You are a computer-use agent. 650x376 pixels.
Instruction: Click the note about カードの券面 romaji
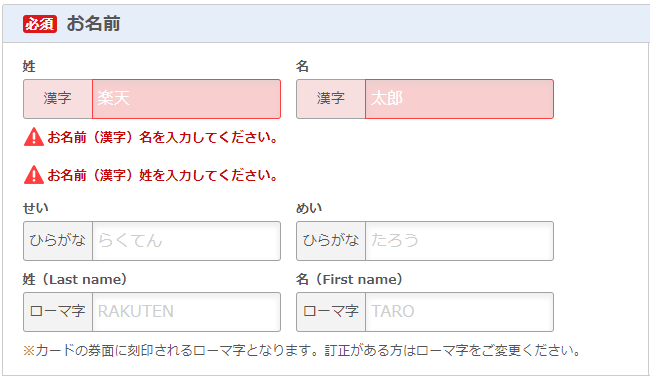(x=302, y=351)
